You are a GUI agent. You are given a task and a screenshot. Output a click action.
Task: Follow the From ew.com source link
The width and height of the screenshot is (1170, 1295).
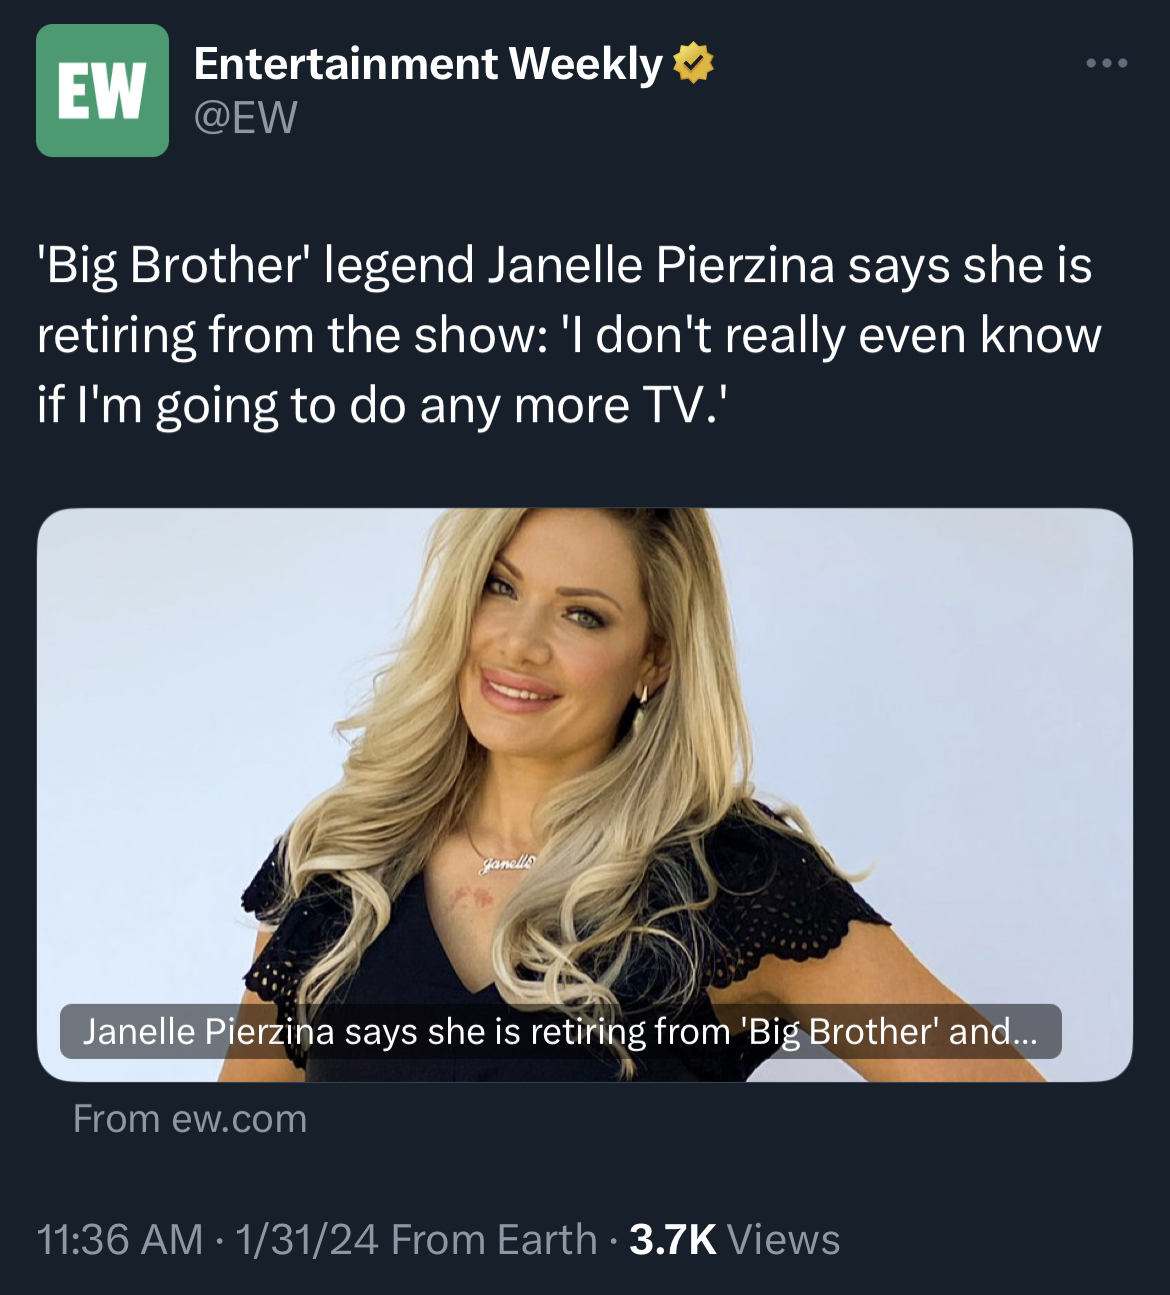point(190,1119)
